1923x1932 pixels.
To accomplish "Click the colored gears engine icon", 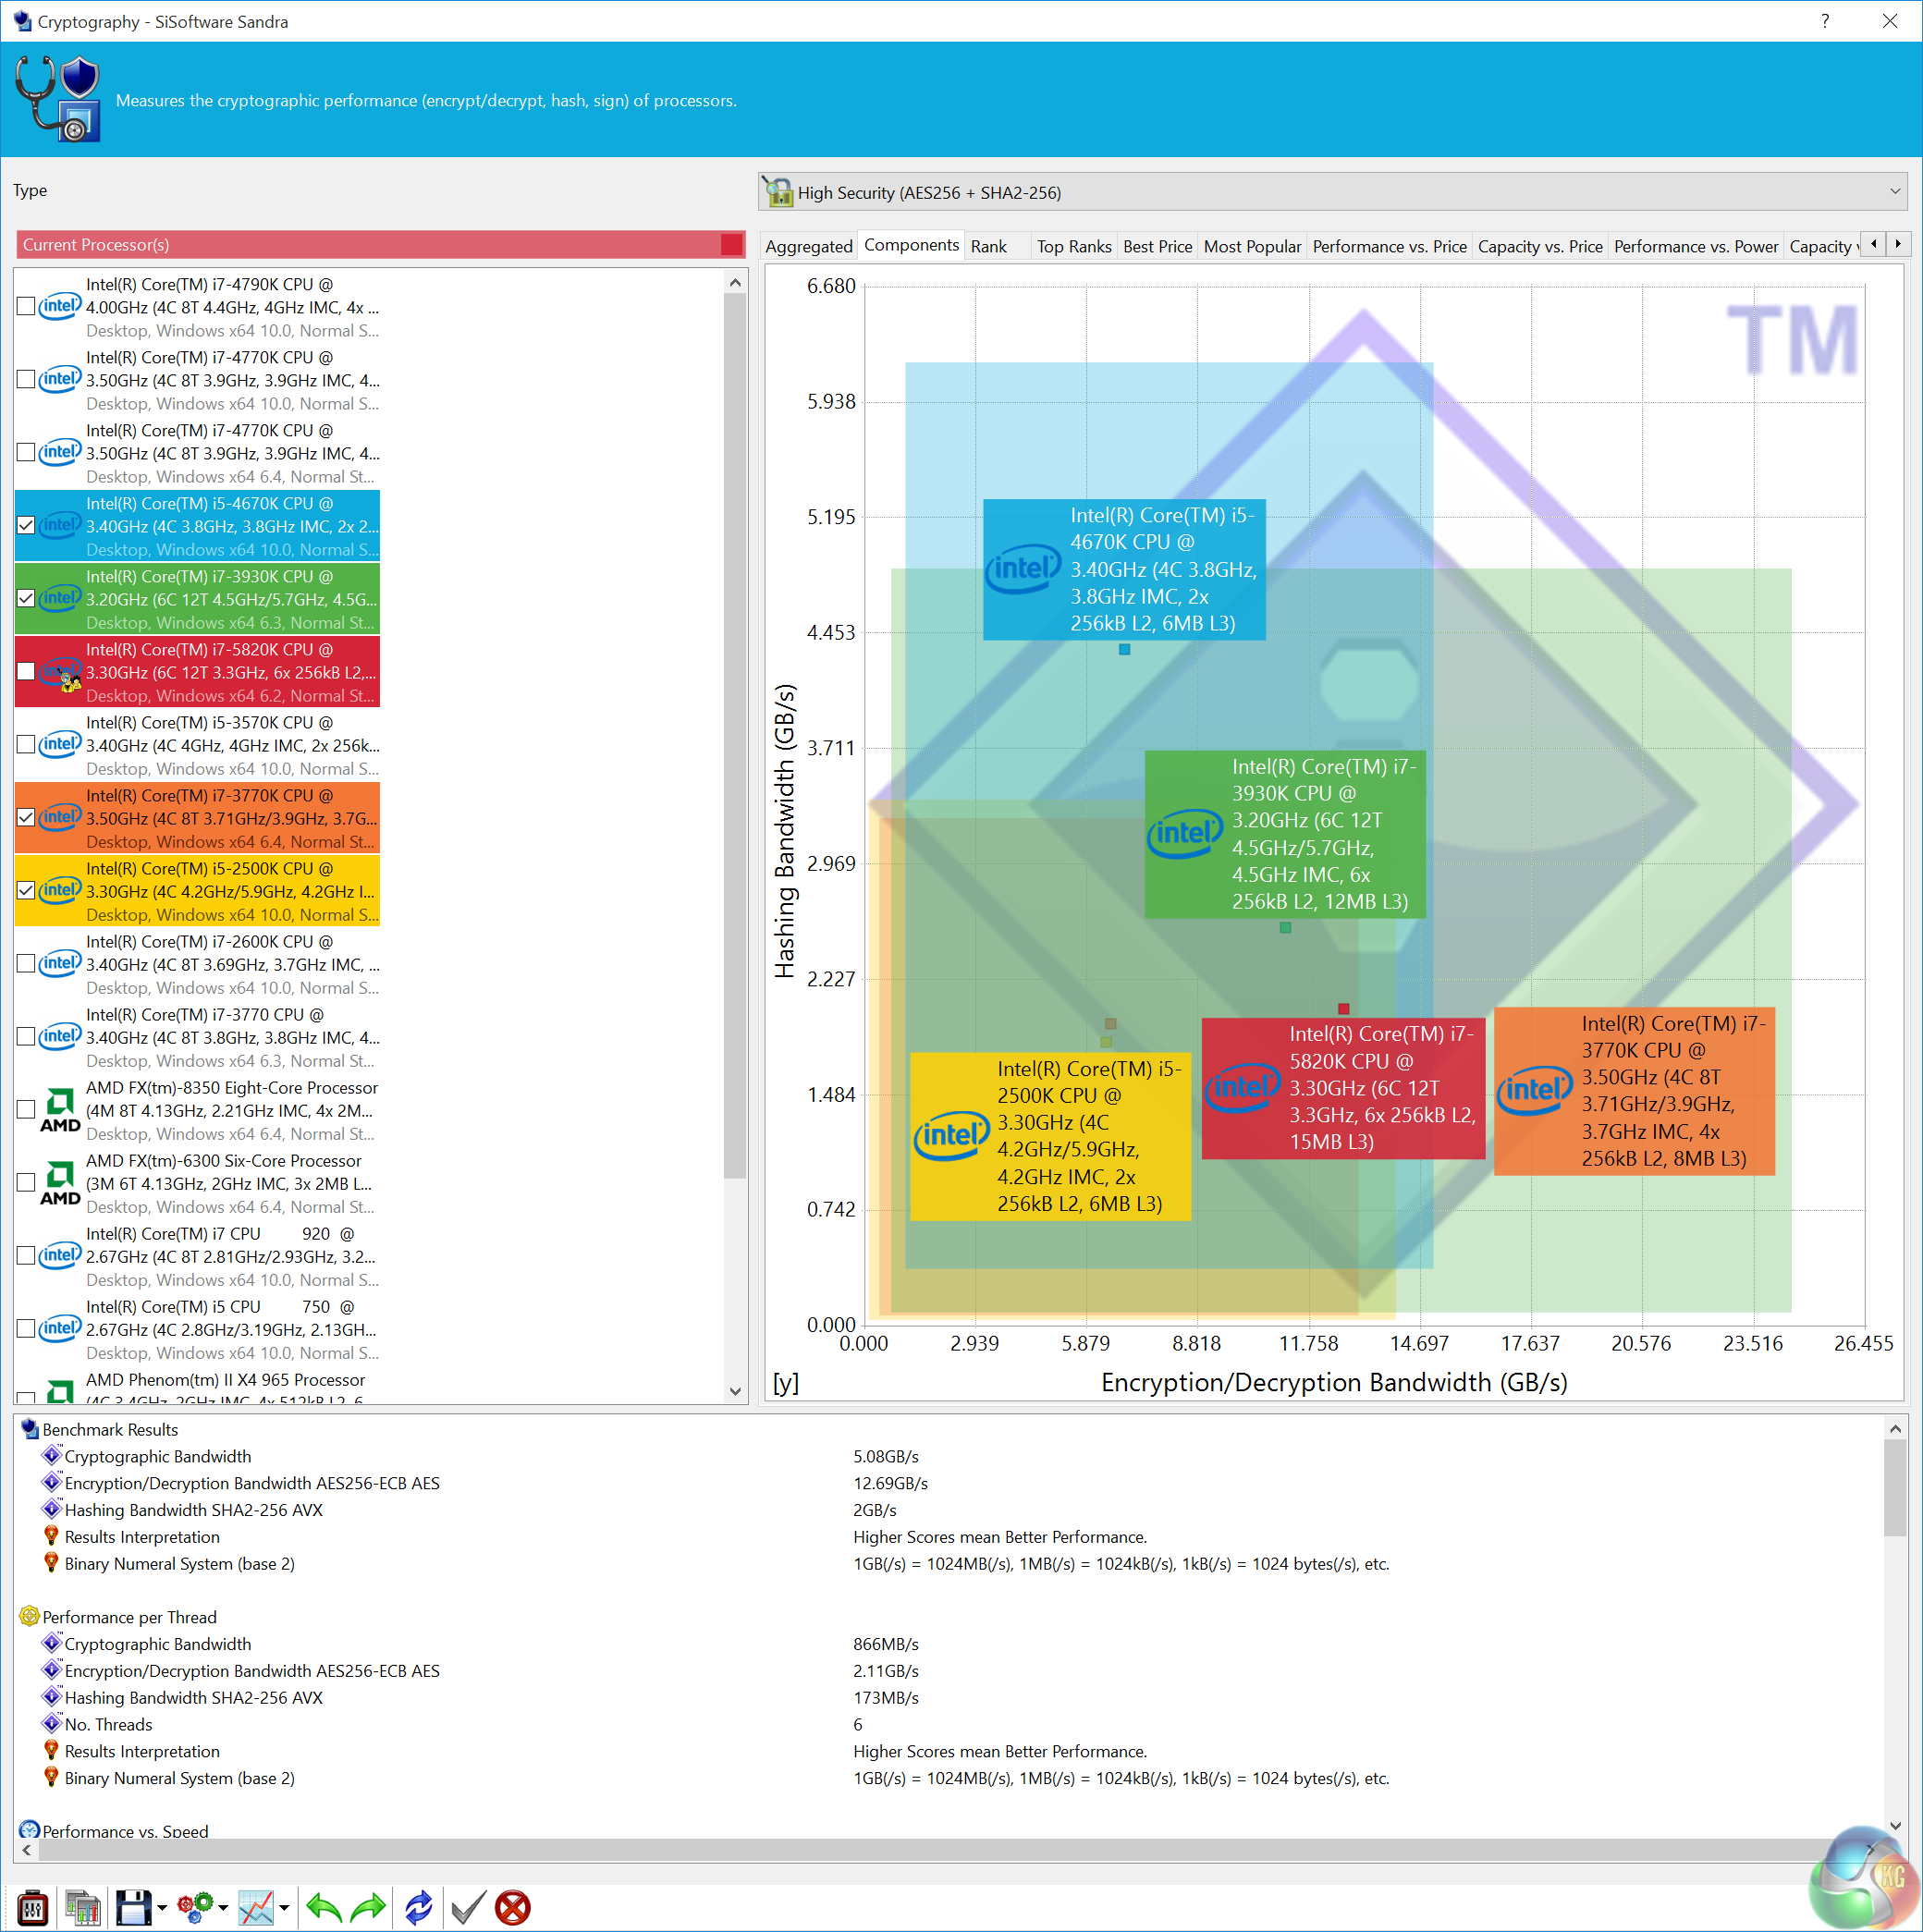I will [195, 1907].
